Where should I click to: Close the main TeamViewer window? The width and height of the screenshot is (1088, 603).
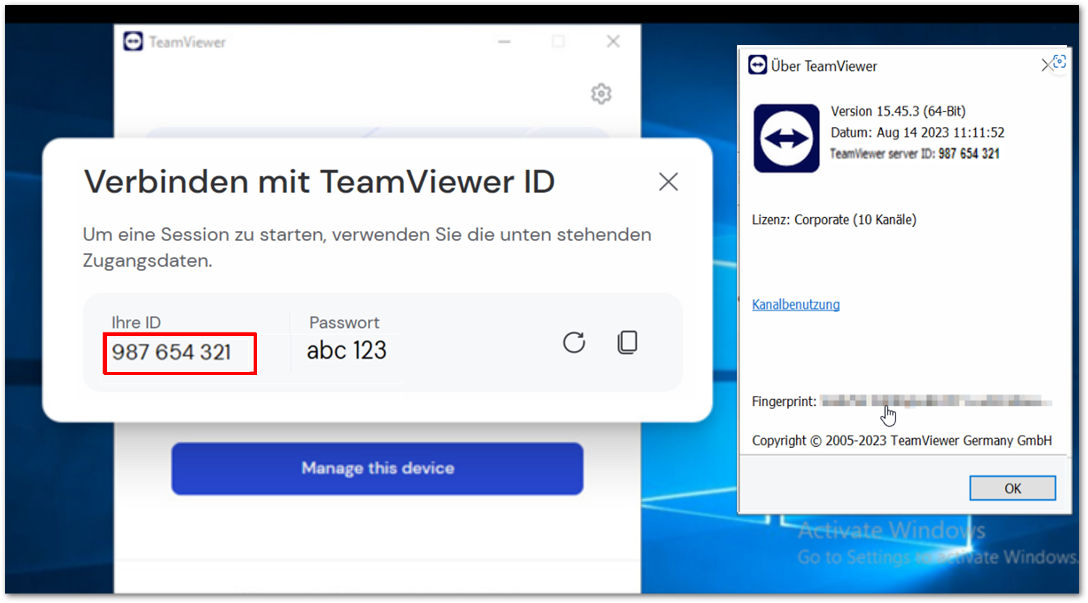pyautogui.click(x=613, y=42)
